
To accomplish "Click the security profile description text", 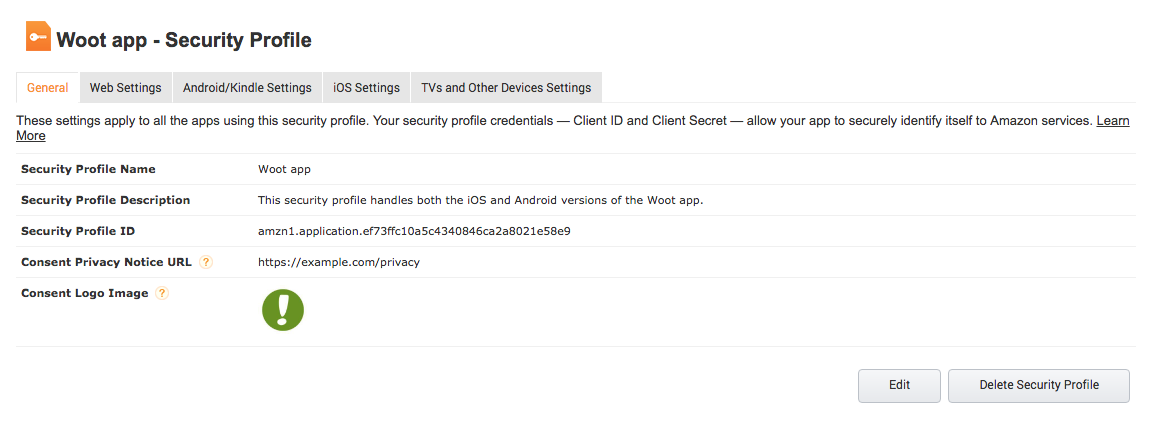I will [480, 200].
